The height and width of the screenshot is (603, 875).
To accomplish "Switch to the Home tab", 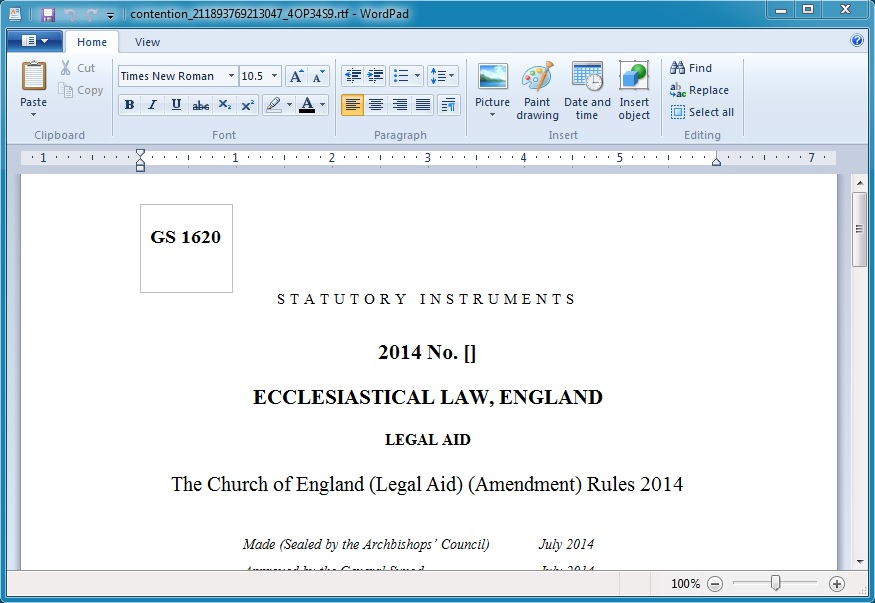I will click(x=92, y=42).
